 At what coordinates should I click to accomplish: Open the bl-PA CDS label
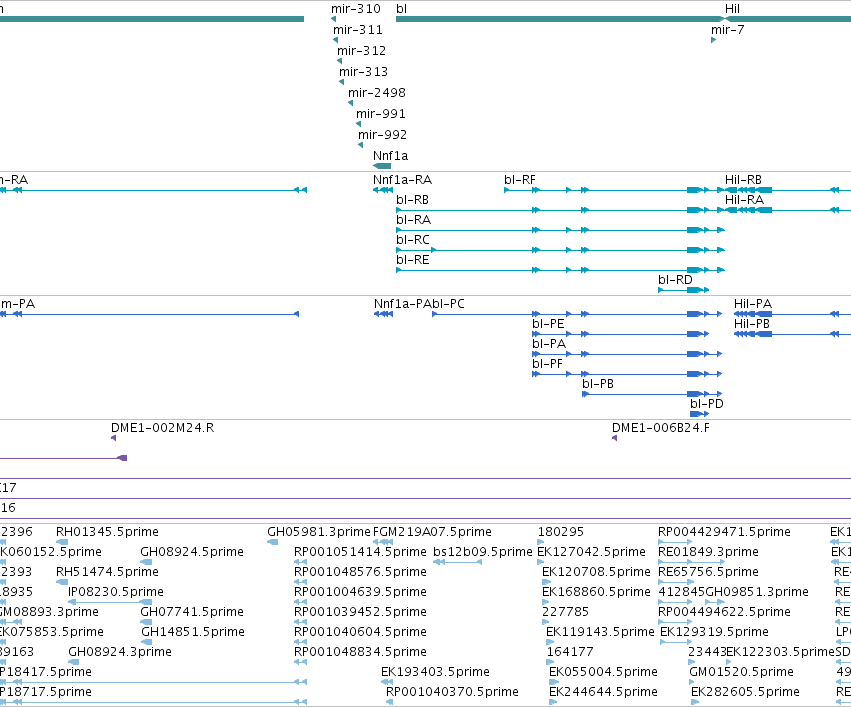(549, 344)
